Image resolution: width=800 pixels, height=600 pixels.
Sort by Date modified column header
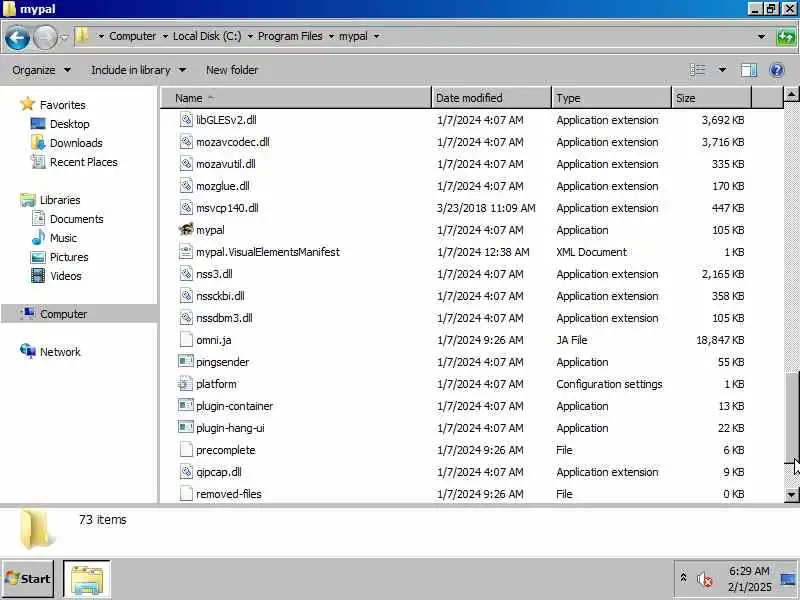coord(491,98)
